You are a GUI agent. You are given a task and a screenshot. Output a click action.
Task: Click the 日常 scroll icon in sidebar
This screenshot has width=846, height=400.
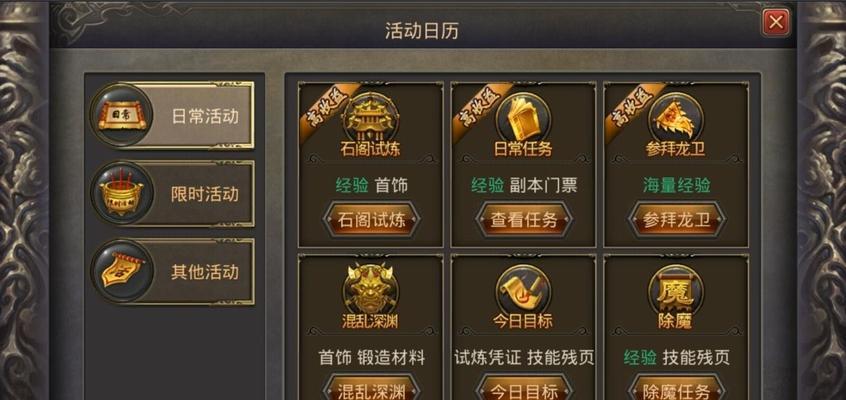coord(121,115)
